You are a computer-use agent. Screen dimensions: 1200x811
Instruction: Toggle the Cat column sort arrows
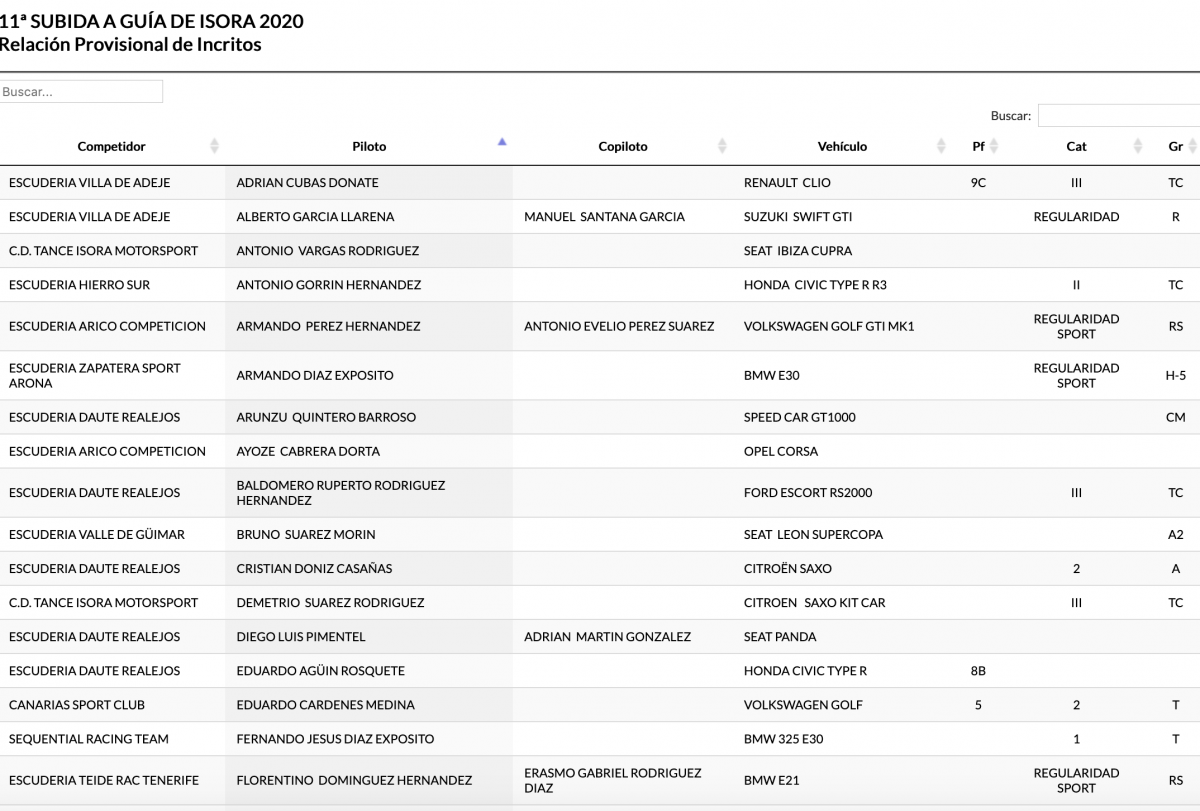(1138, 147)
